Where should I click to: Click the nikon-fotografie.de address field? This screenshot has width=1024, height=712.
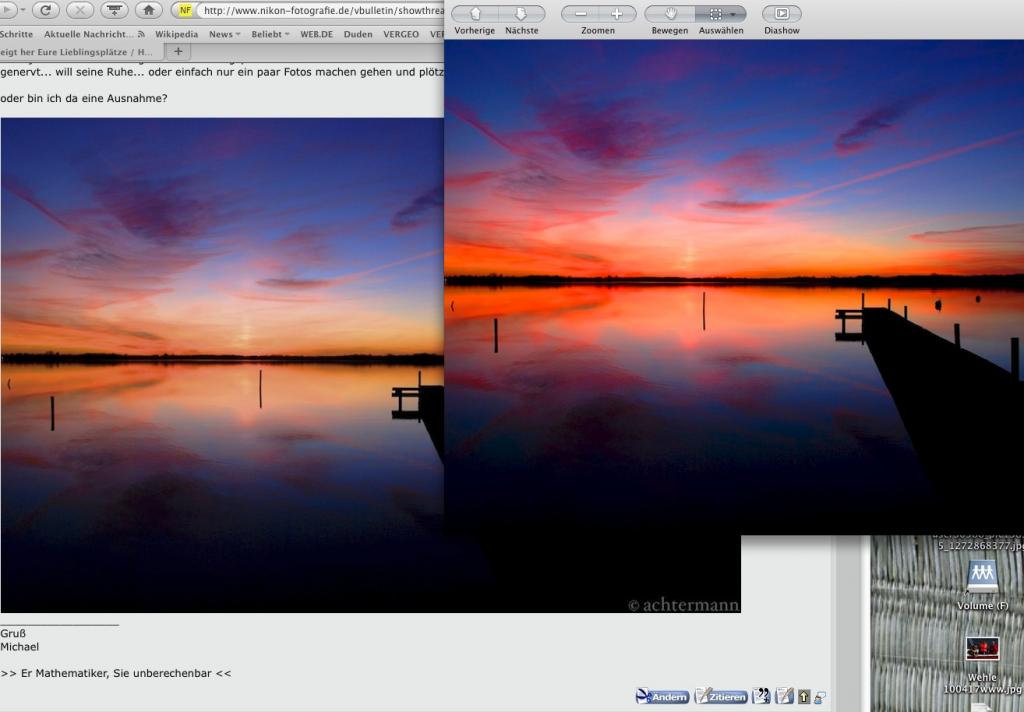(x=320, y=10)
